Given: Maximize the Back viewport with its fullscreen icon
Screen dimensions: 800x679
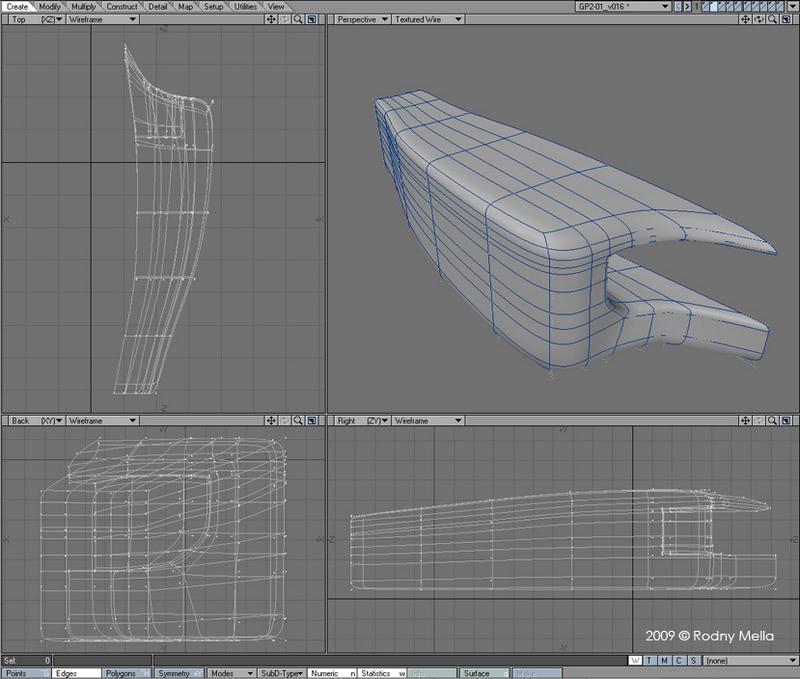Looking at the screenshot, I should point(312,421).
